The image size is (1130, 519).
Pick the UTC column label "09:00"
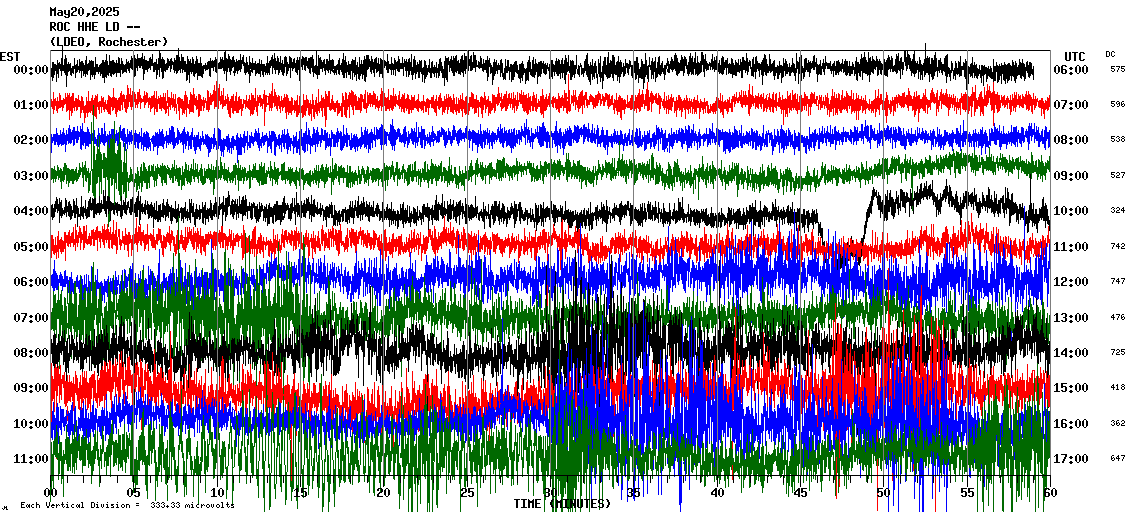coord(1071,176)
